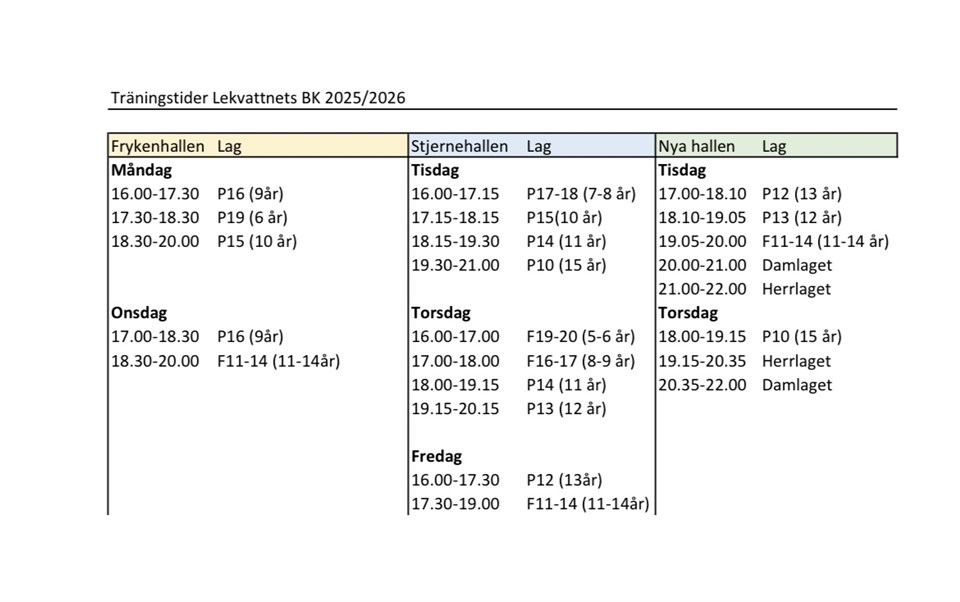Click the Lag header in the green Nya hallen column

(x=774, y=146)
